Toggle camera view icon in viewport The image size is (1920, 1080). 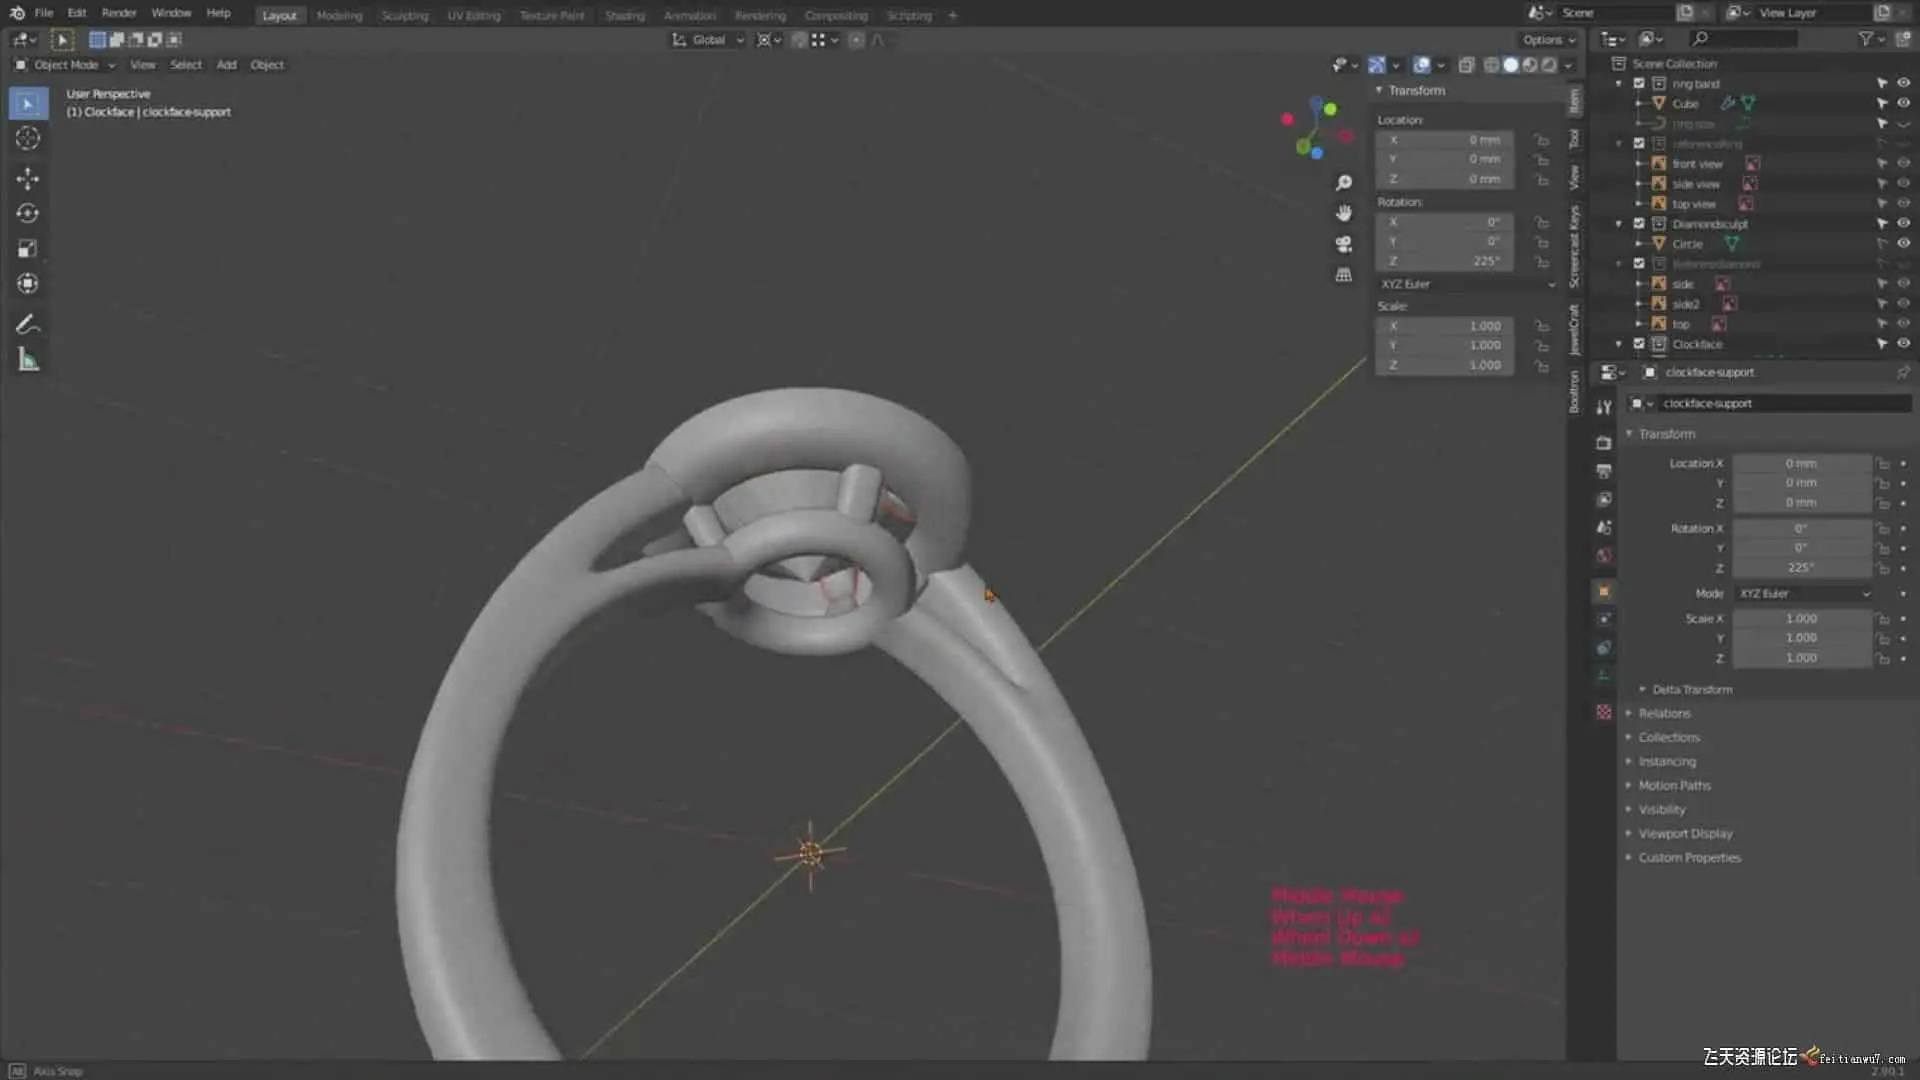tap(1344, 244)
